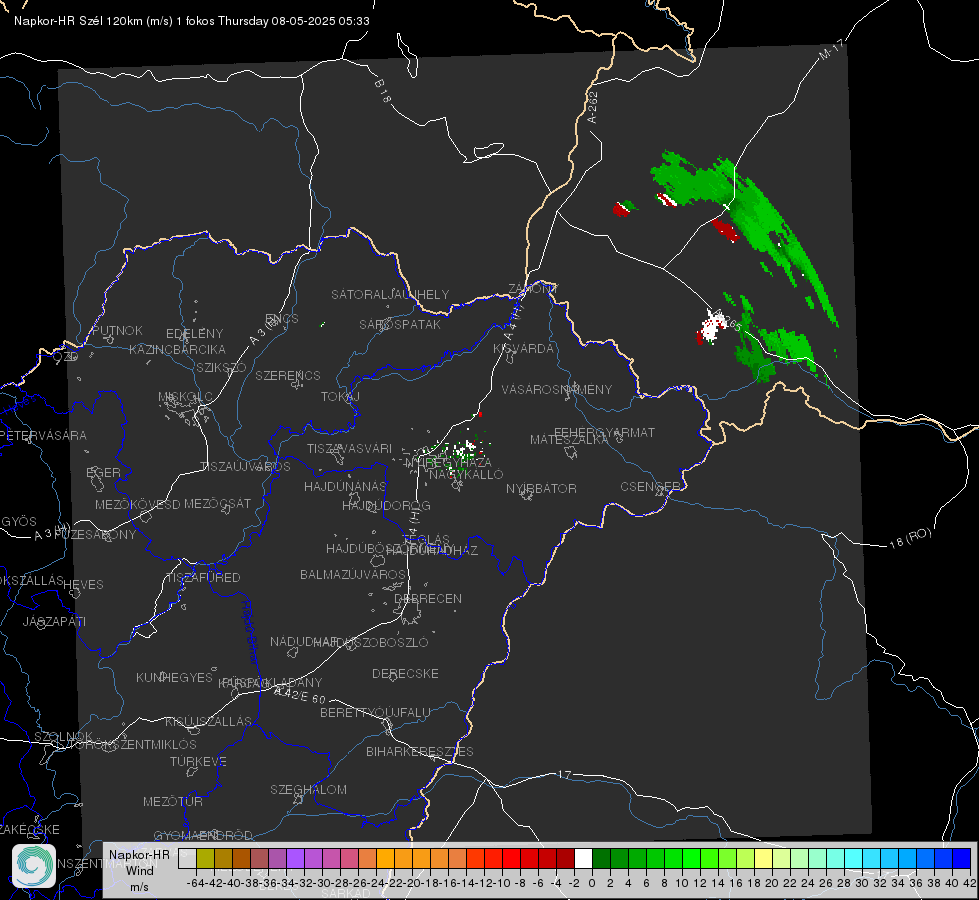Click the KISVÁRDA label
The image size is (979, 900).
[x=523, y=349]
